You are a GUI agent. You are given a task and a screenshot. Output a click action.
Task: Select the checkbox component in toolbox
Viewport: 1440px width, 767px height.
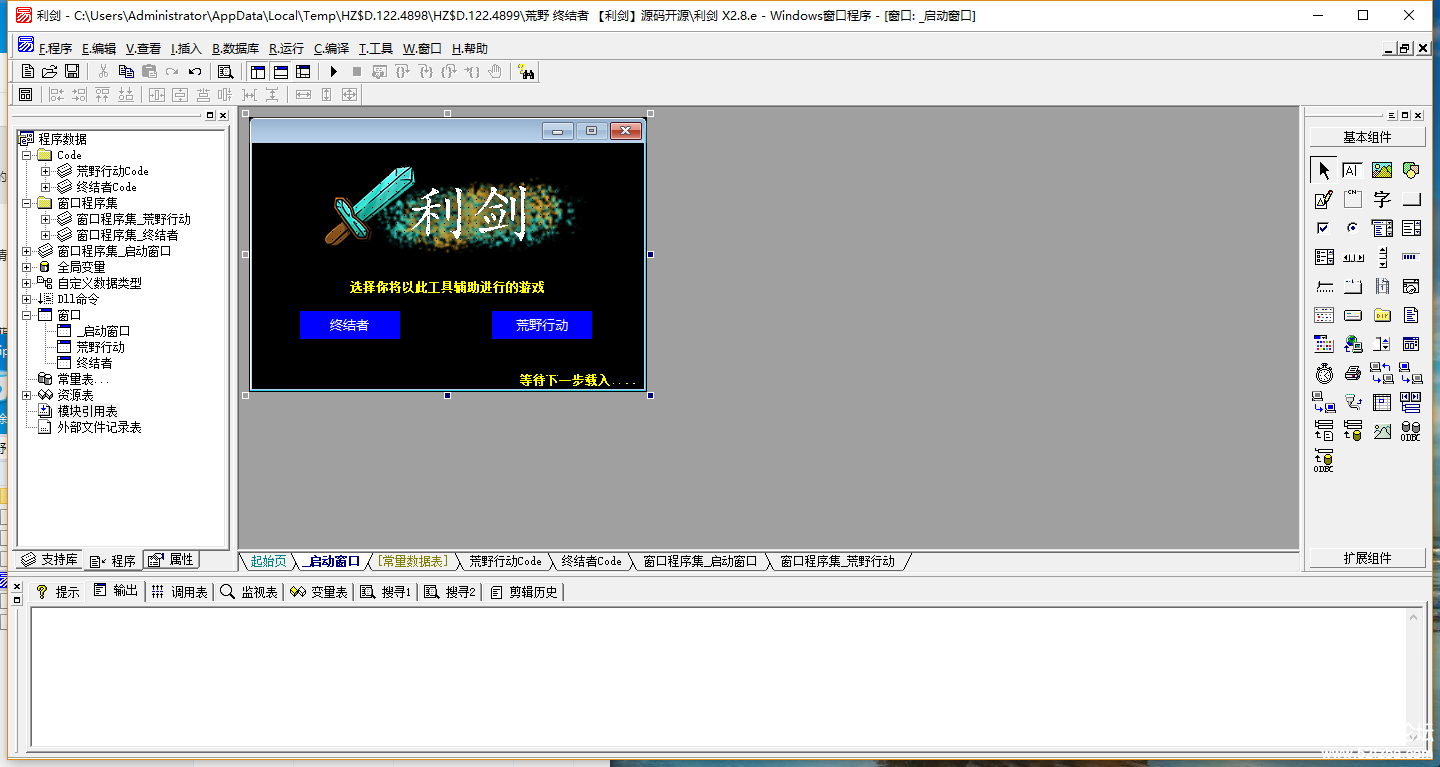1324,228
